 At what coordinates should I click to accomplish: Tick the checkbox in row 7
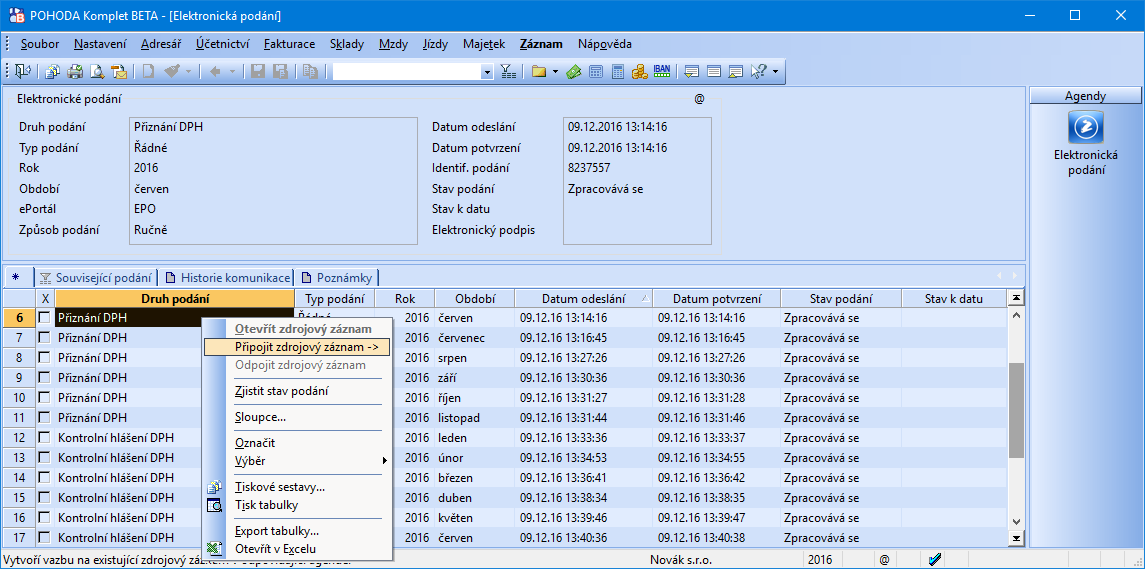(x=45, y=337)
